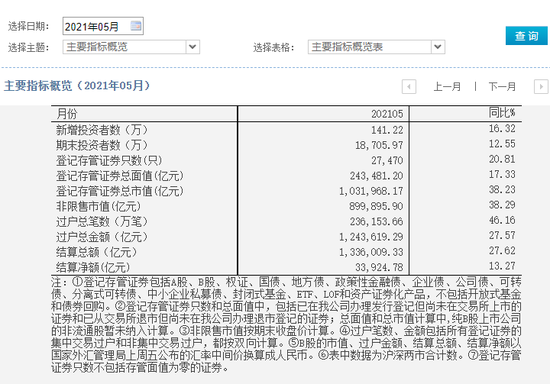Open the 主要指标概览表 table combo box
This screenshot has width=550, height=384.
point(376,47)
